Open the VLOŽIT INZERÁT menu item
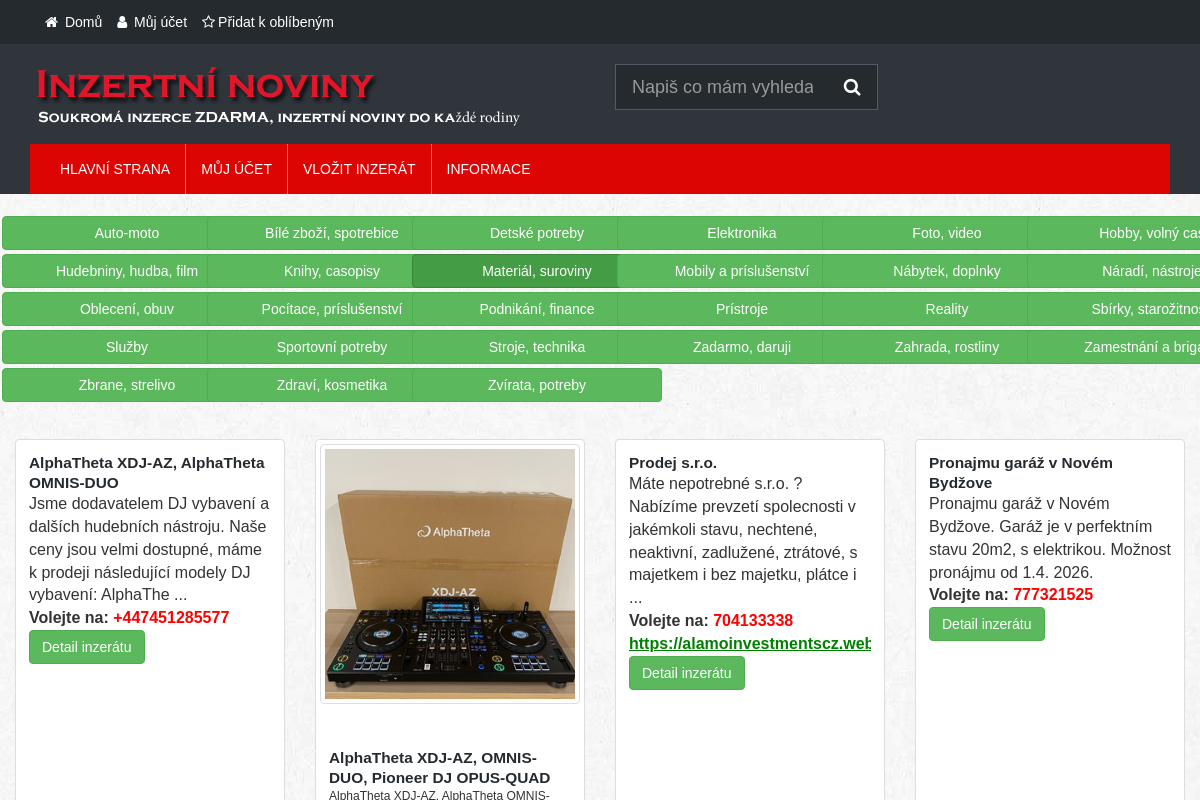The image size is (1200, 800). tap(359, 169)
